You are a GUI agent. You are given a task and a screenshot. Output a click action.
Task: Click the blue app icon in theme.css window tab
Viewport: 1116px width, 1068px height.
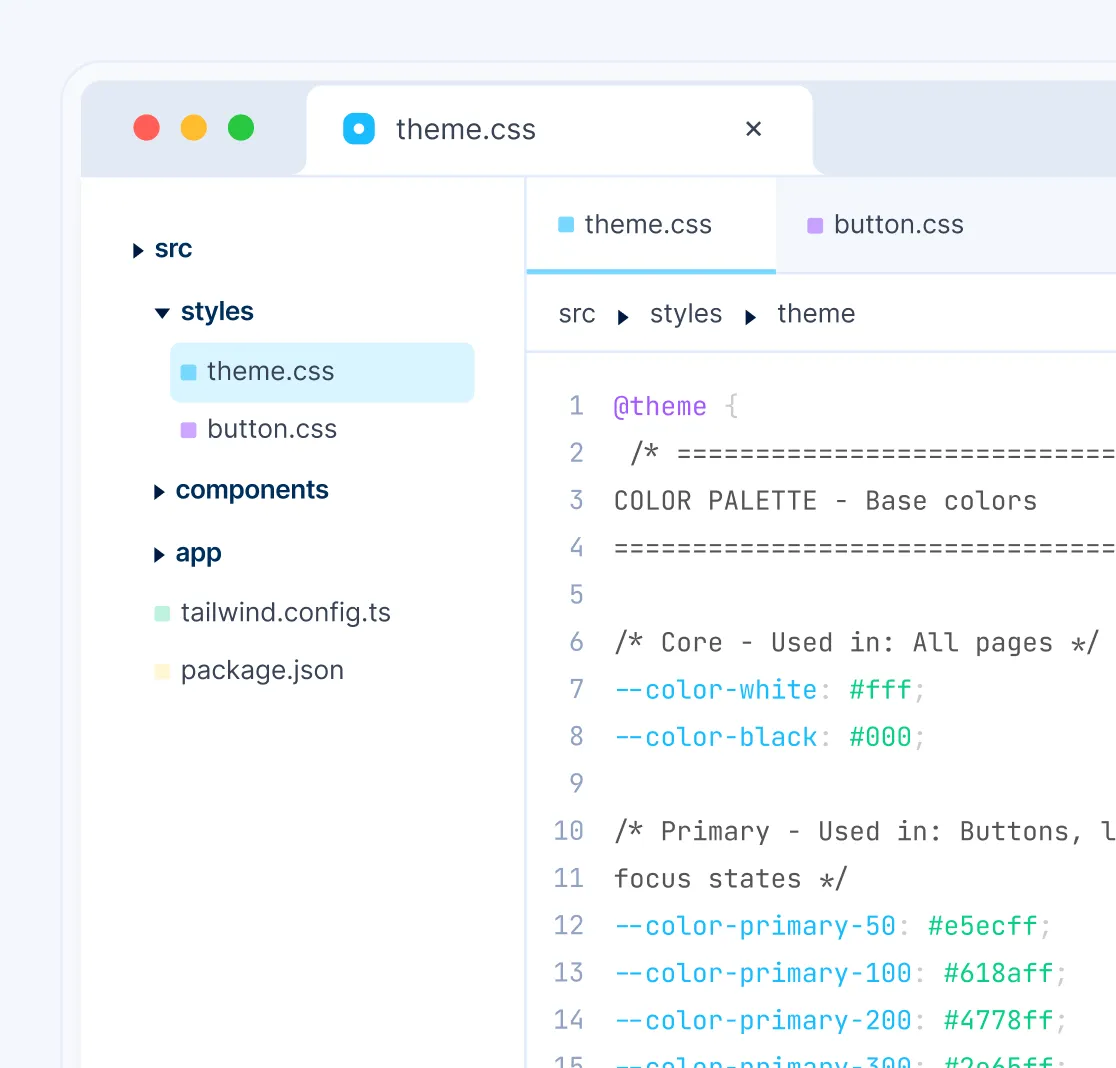tap(359, 129)
